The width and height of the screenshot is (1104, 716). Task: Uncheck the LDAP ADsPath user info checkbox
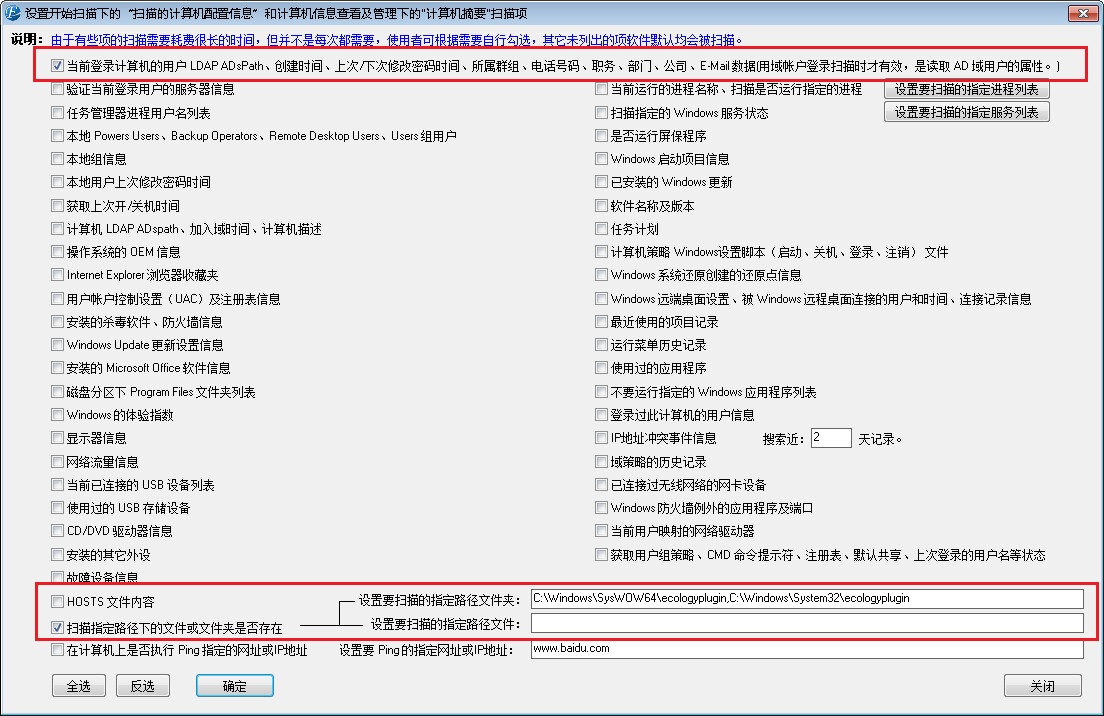58,66
